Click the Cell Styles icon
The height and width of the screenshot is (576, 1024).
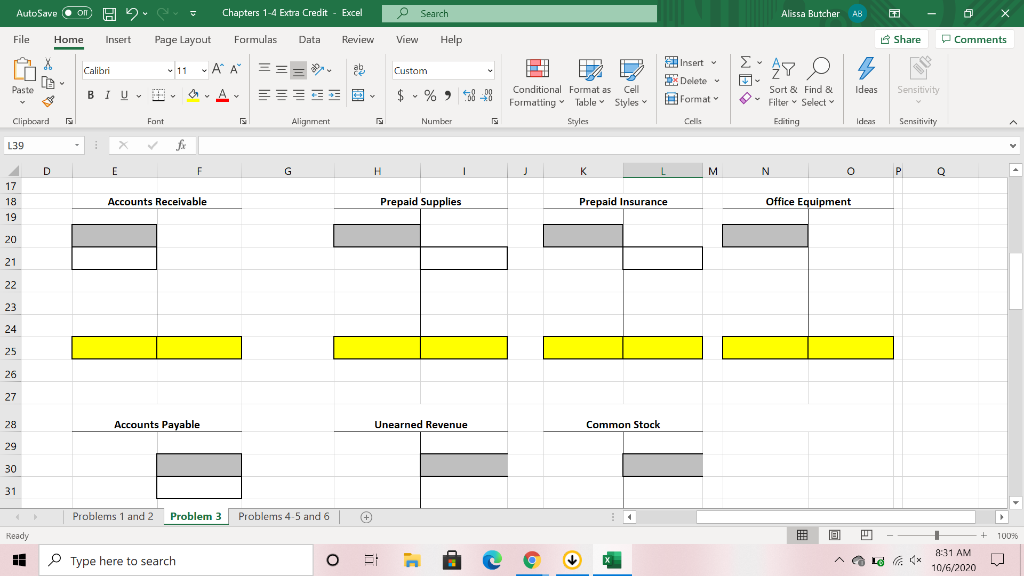tap(629, 85)
